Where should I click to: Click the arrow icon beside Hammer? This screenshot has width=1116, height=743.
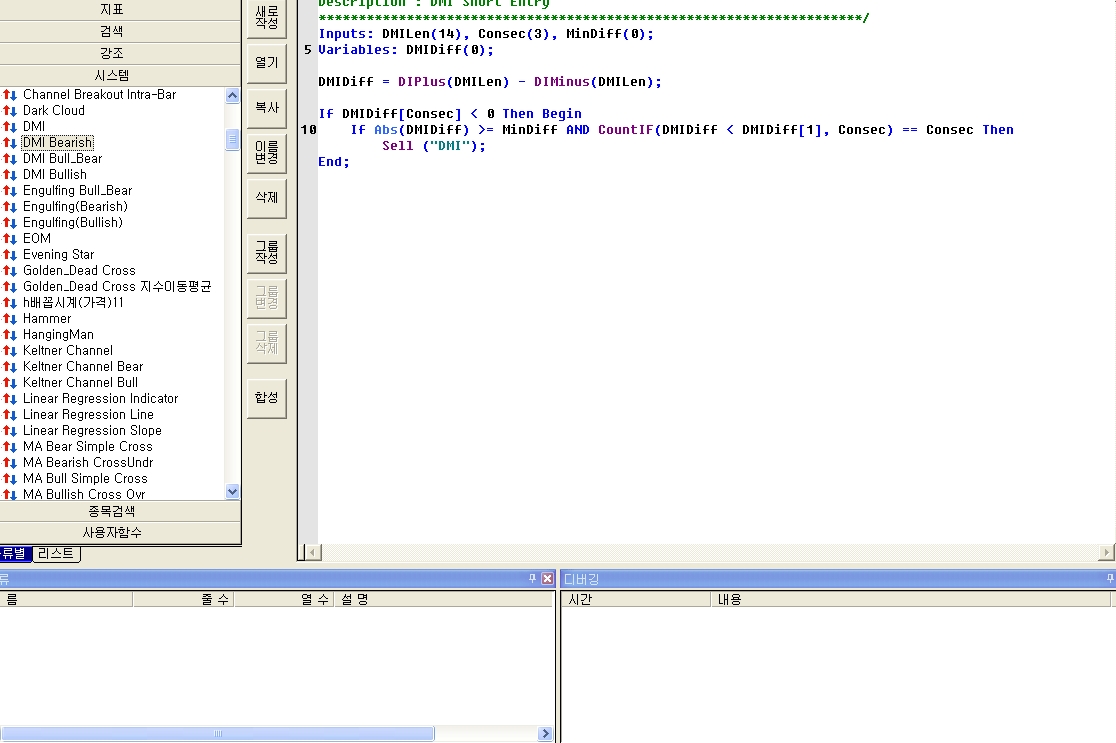click(x=10, y=319)
